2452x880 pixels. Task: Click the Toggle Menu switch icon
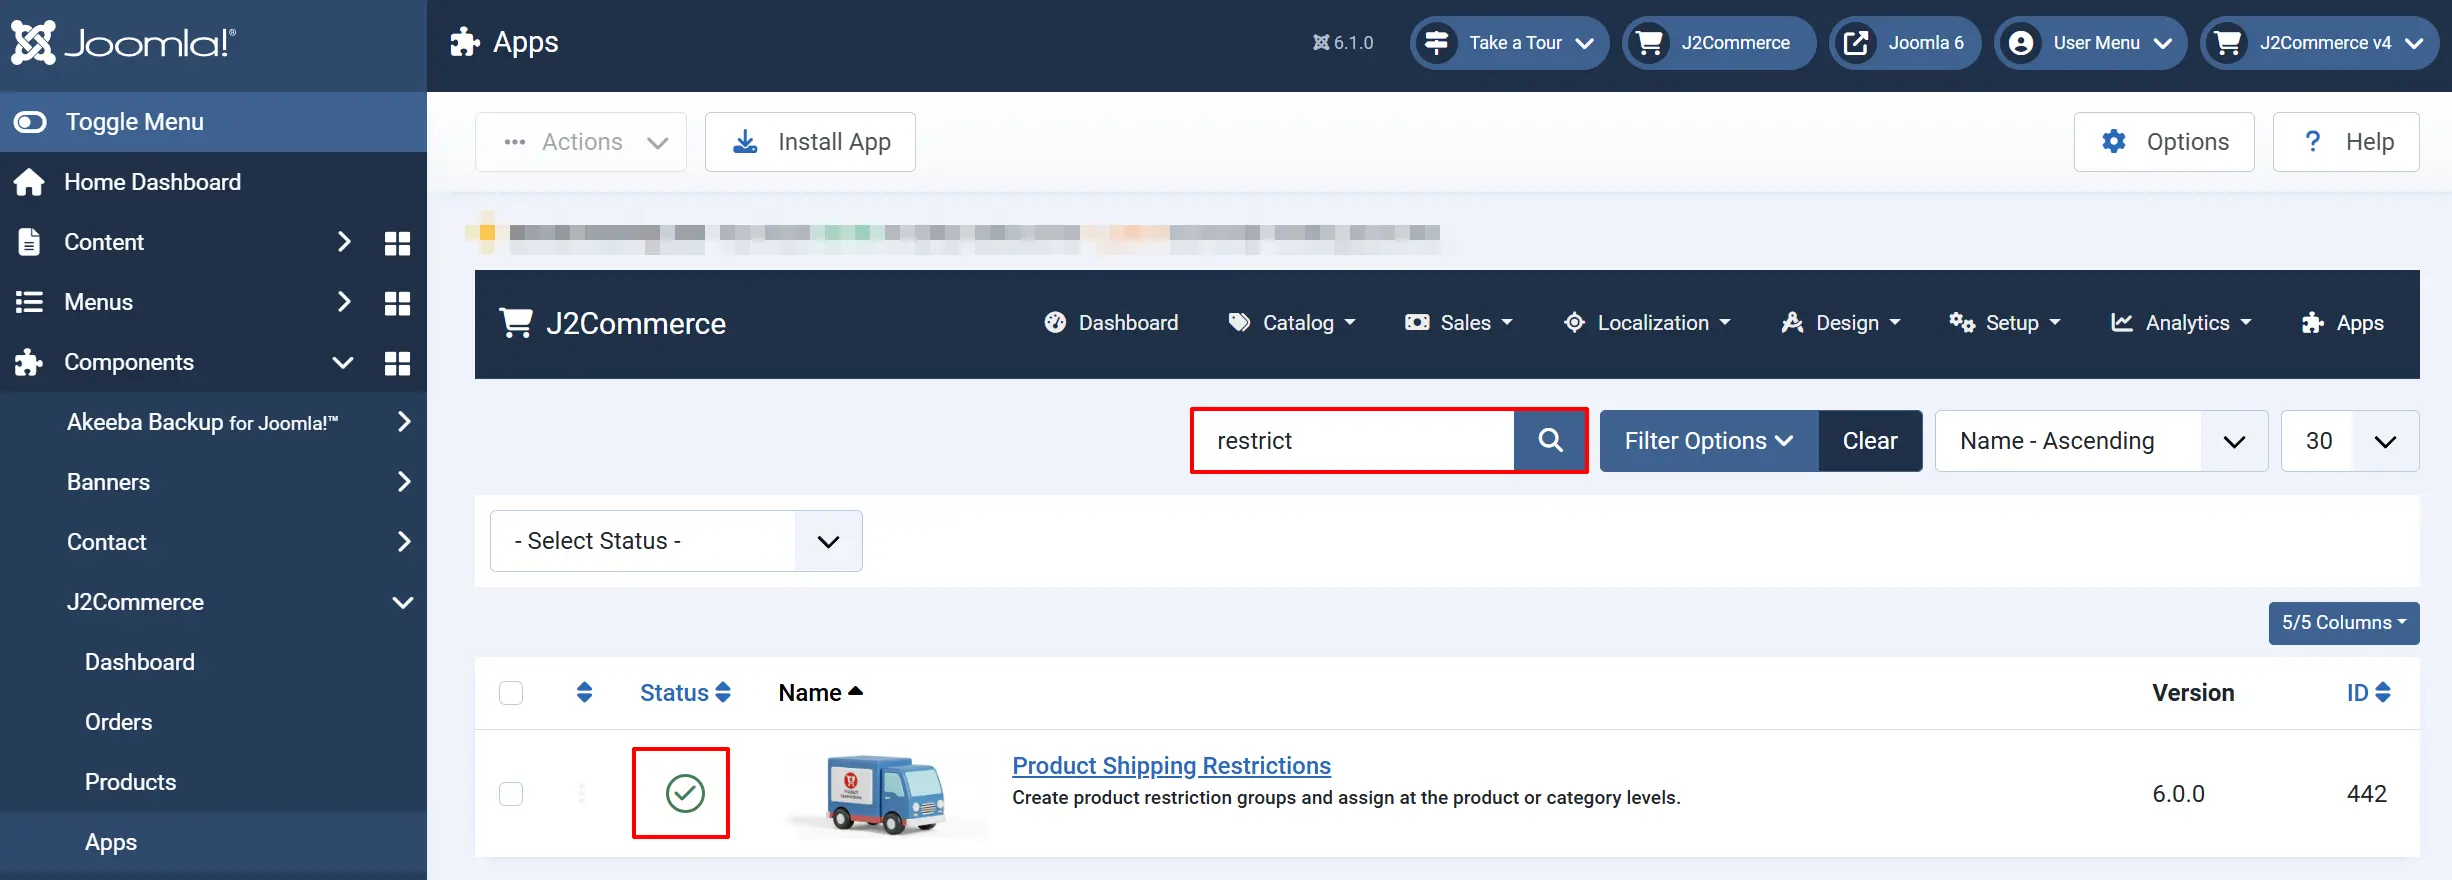tap(30, 122)
